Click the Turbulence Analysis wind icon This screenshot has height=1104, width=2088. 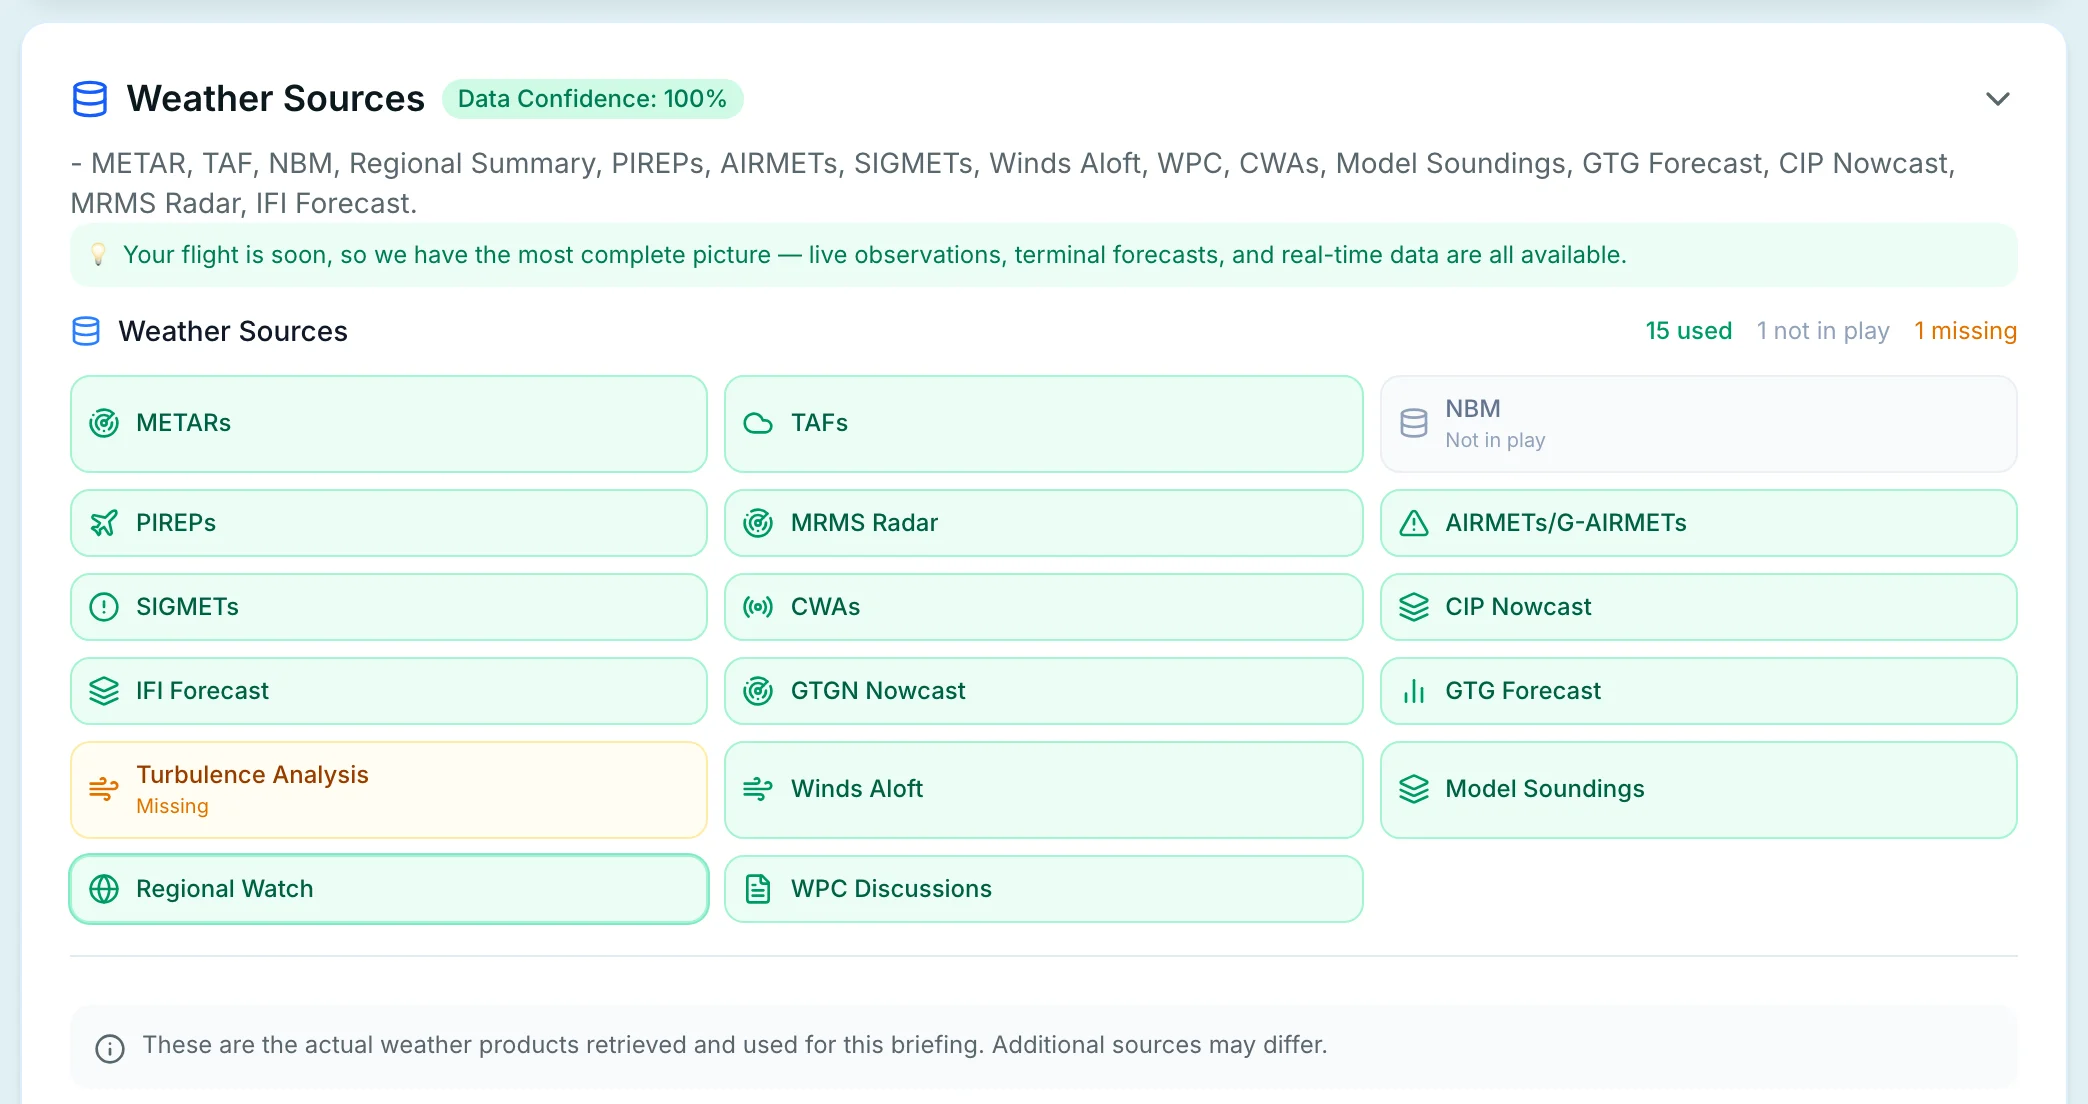(104, 789)
